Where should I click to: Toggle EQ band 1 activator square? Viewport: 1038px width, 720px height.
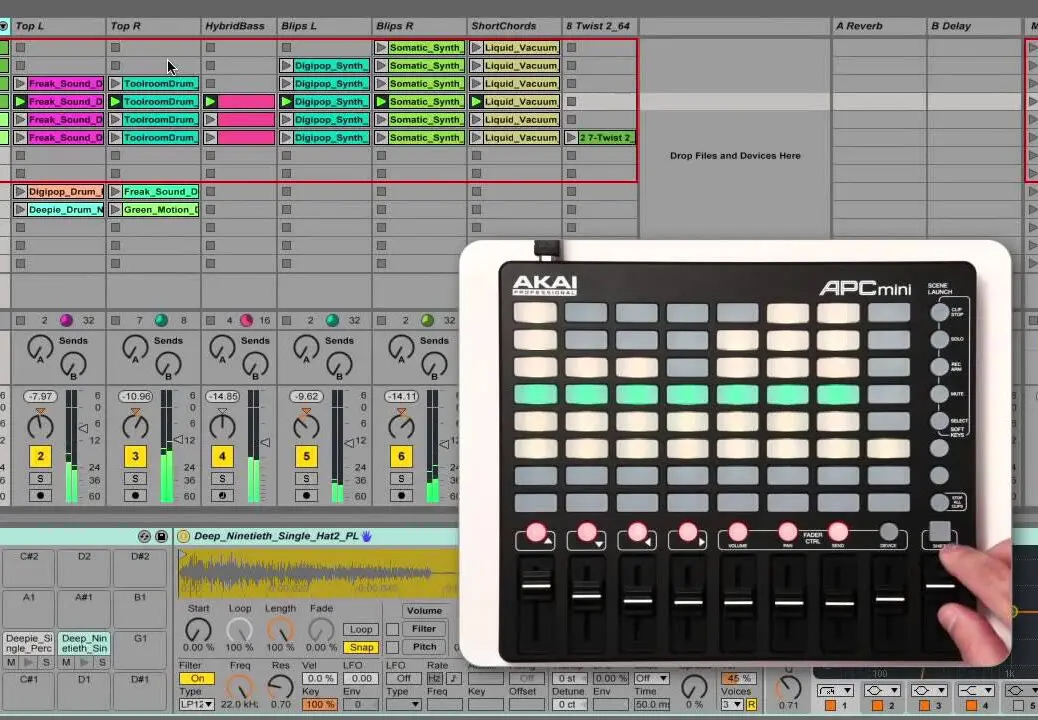tap(830, 705)
